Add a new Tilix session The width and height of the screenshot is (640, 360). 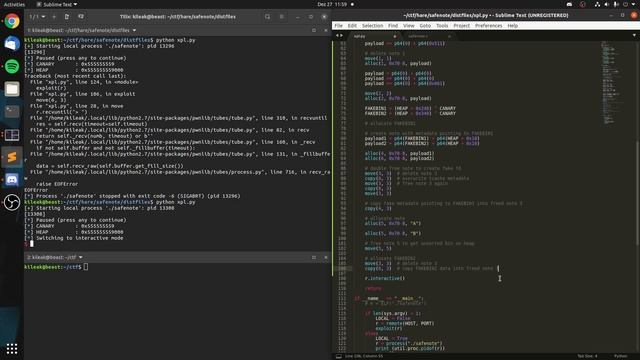pos(54,17)
